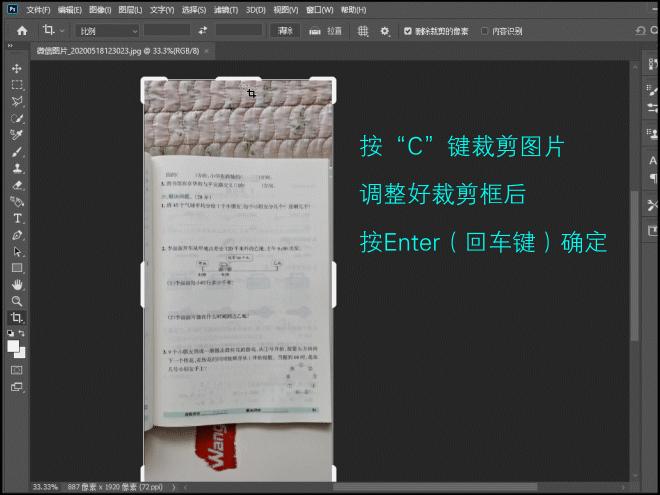Select the Rectangle shape tool

pos(17,268)
